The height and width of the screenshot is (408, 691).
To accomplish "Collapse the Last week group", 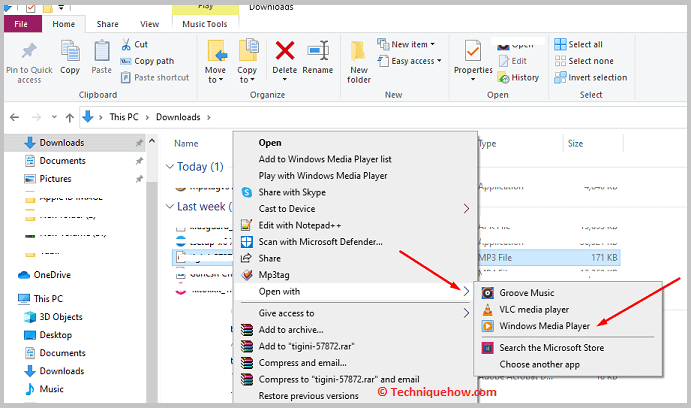I will pos(170,206).
